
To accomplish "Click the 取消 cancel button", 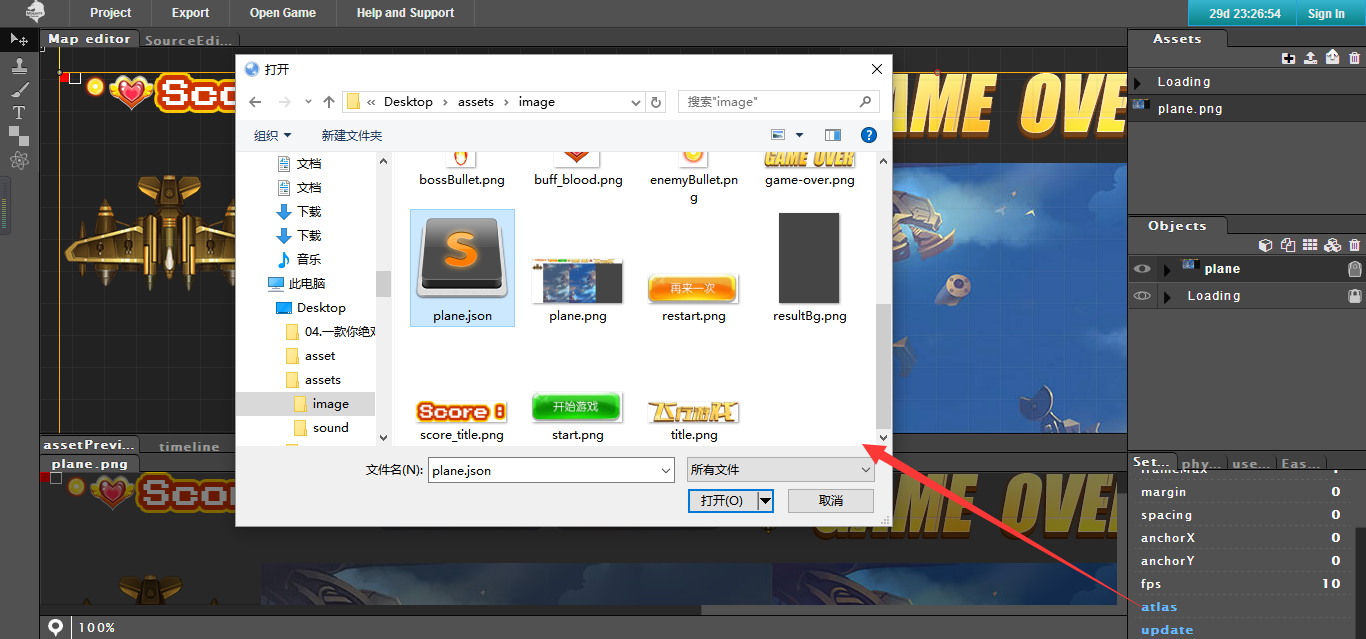I will (x=830, y=500).
